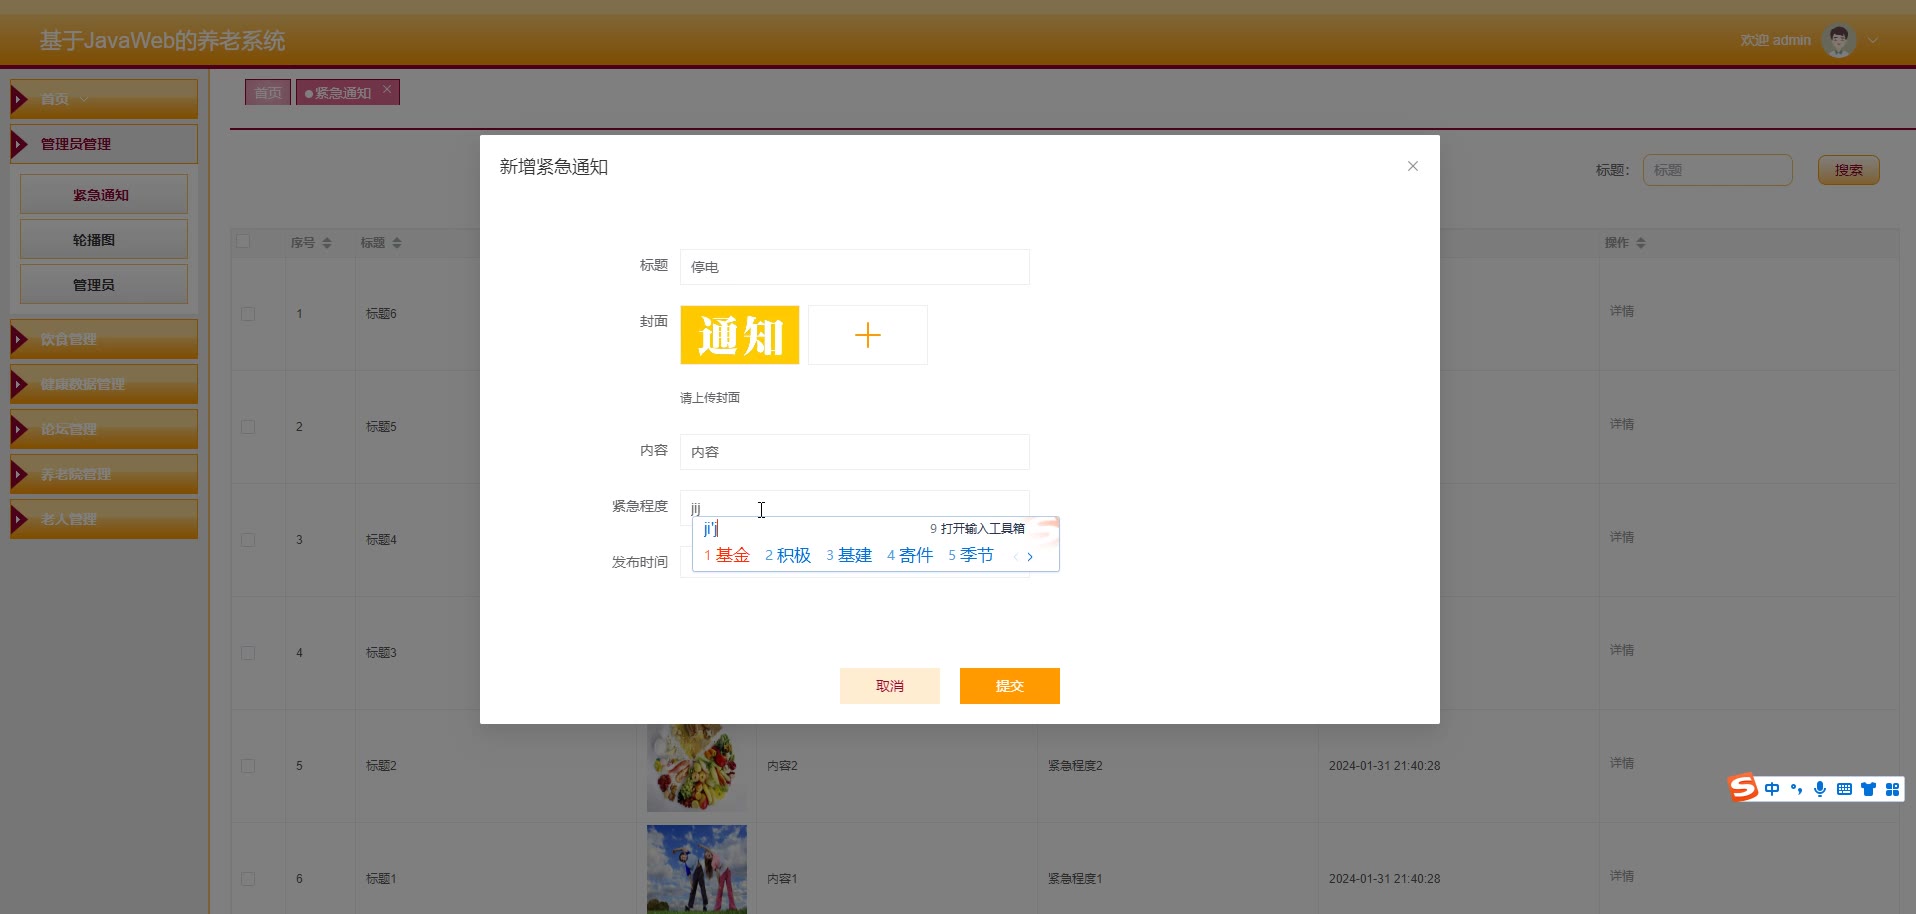Image resolution: width=1916 pixels, height=914 pixels.
Task: Sort the table by 序号 column arrows
Action: (x=327, y=243)
